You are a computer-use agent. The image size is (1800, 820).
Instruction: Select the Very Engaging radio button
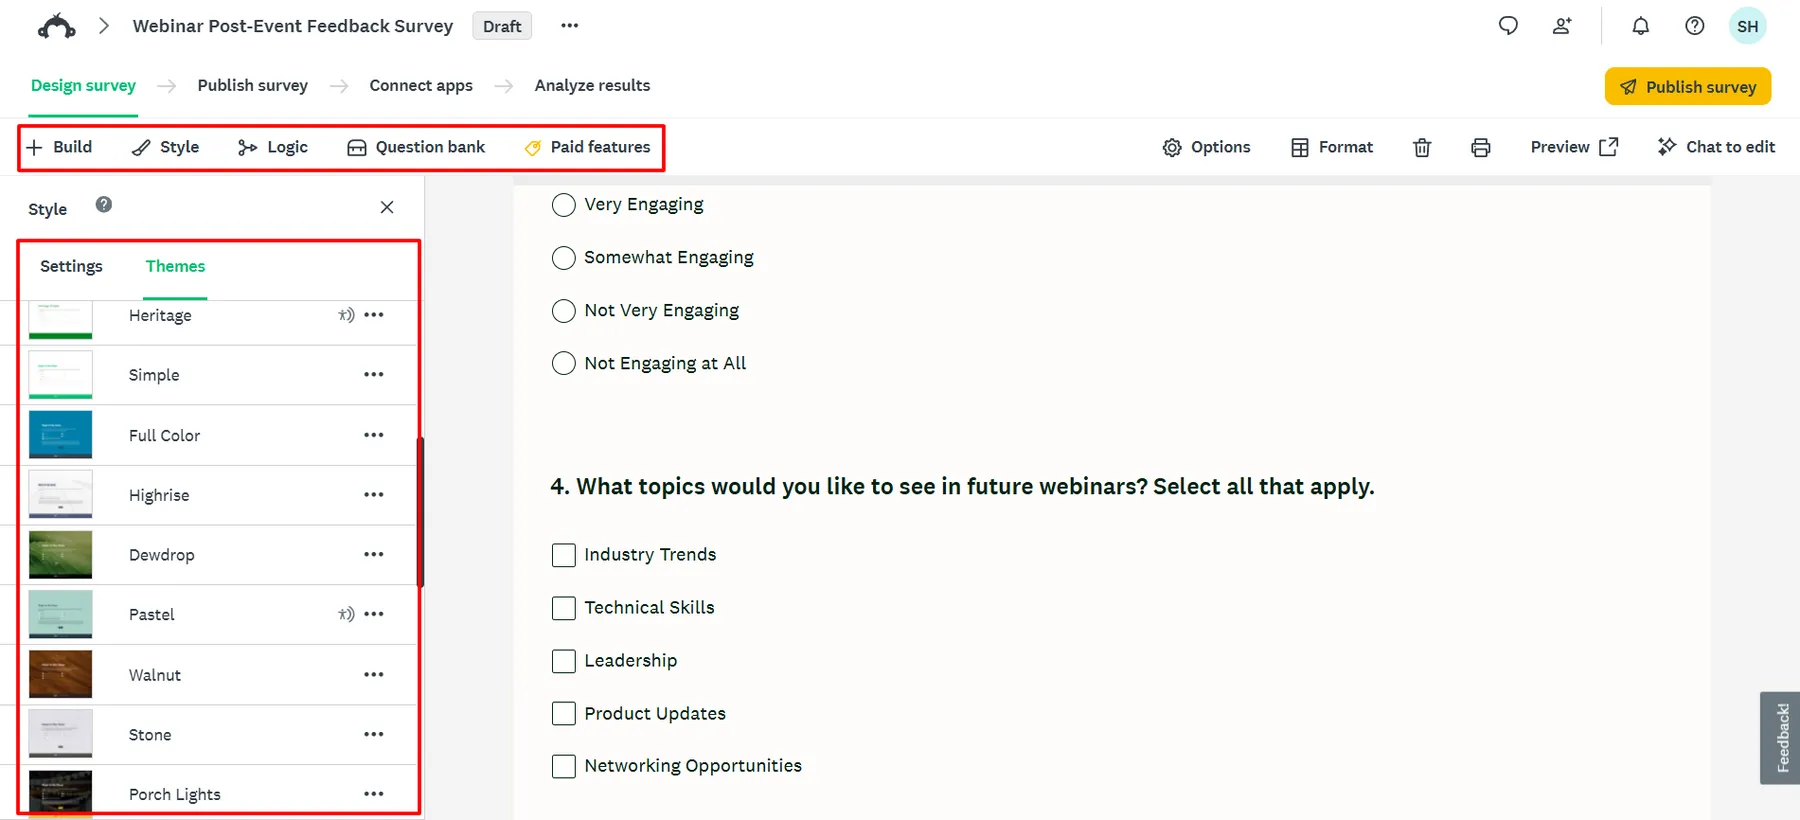tap(564, 205)
